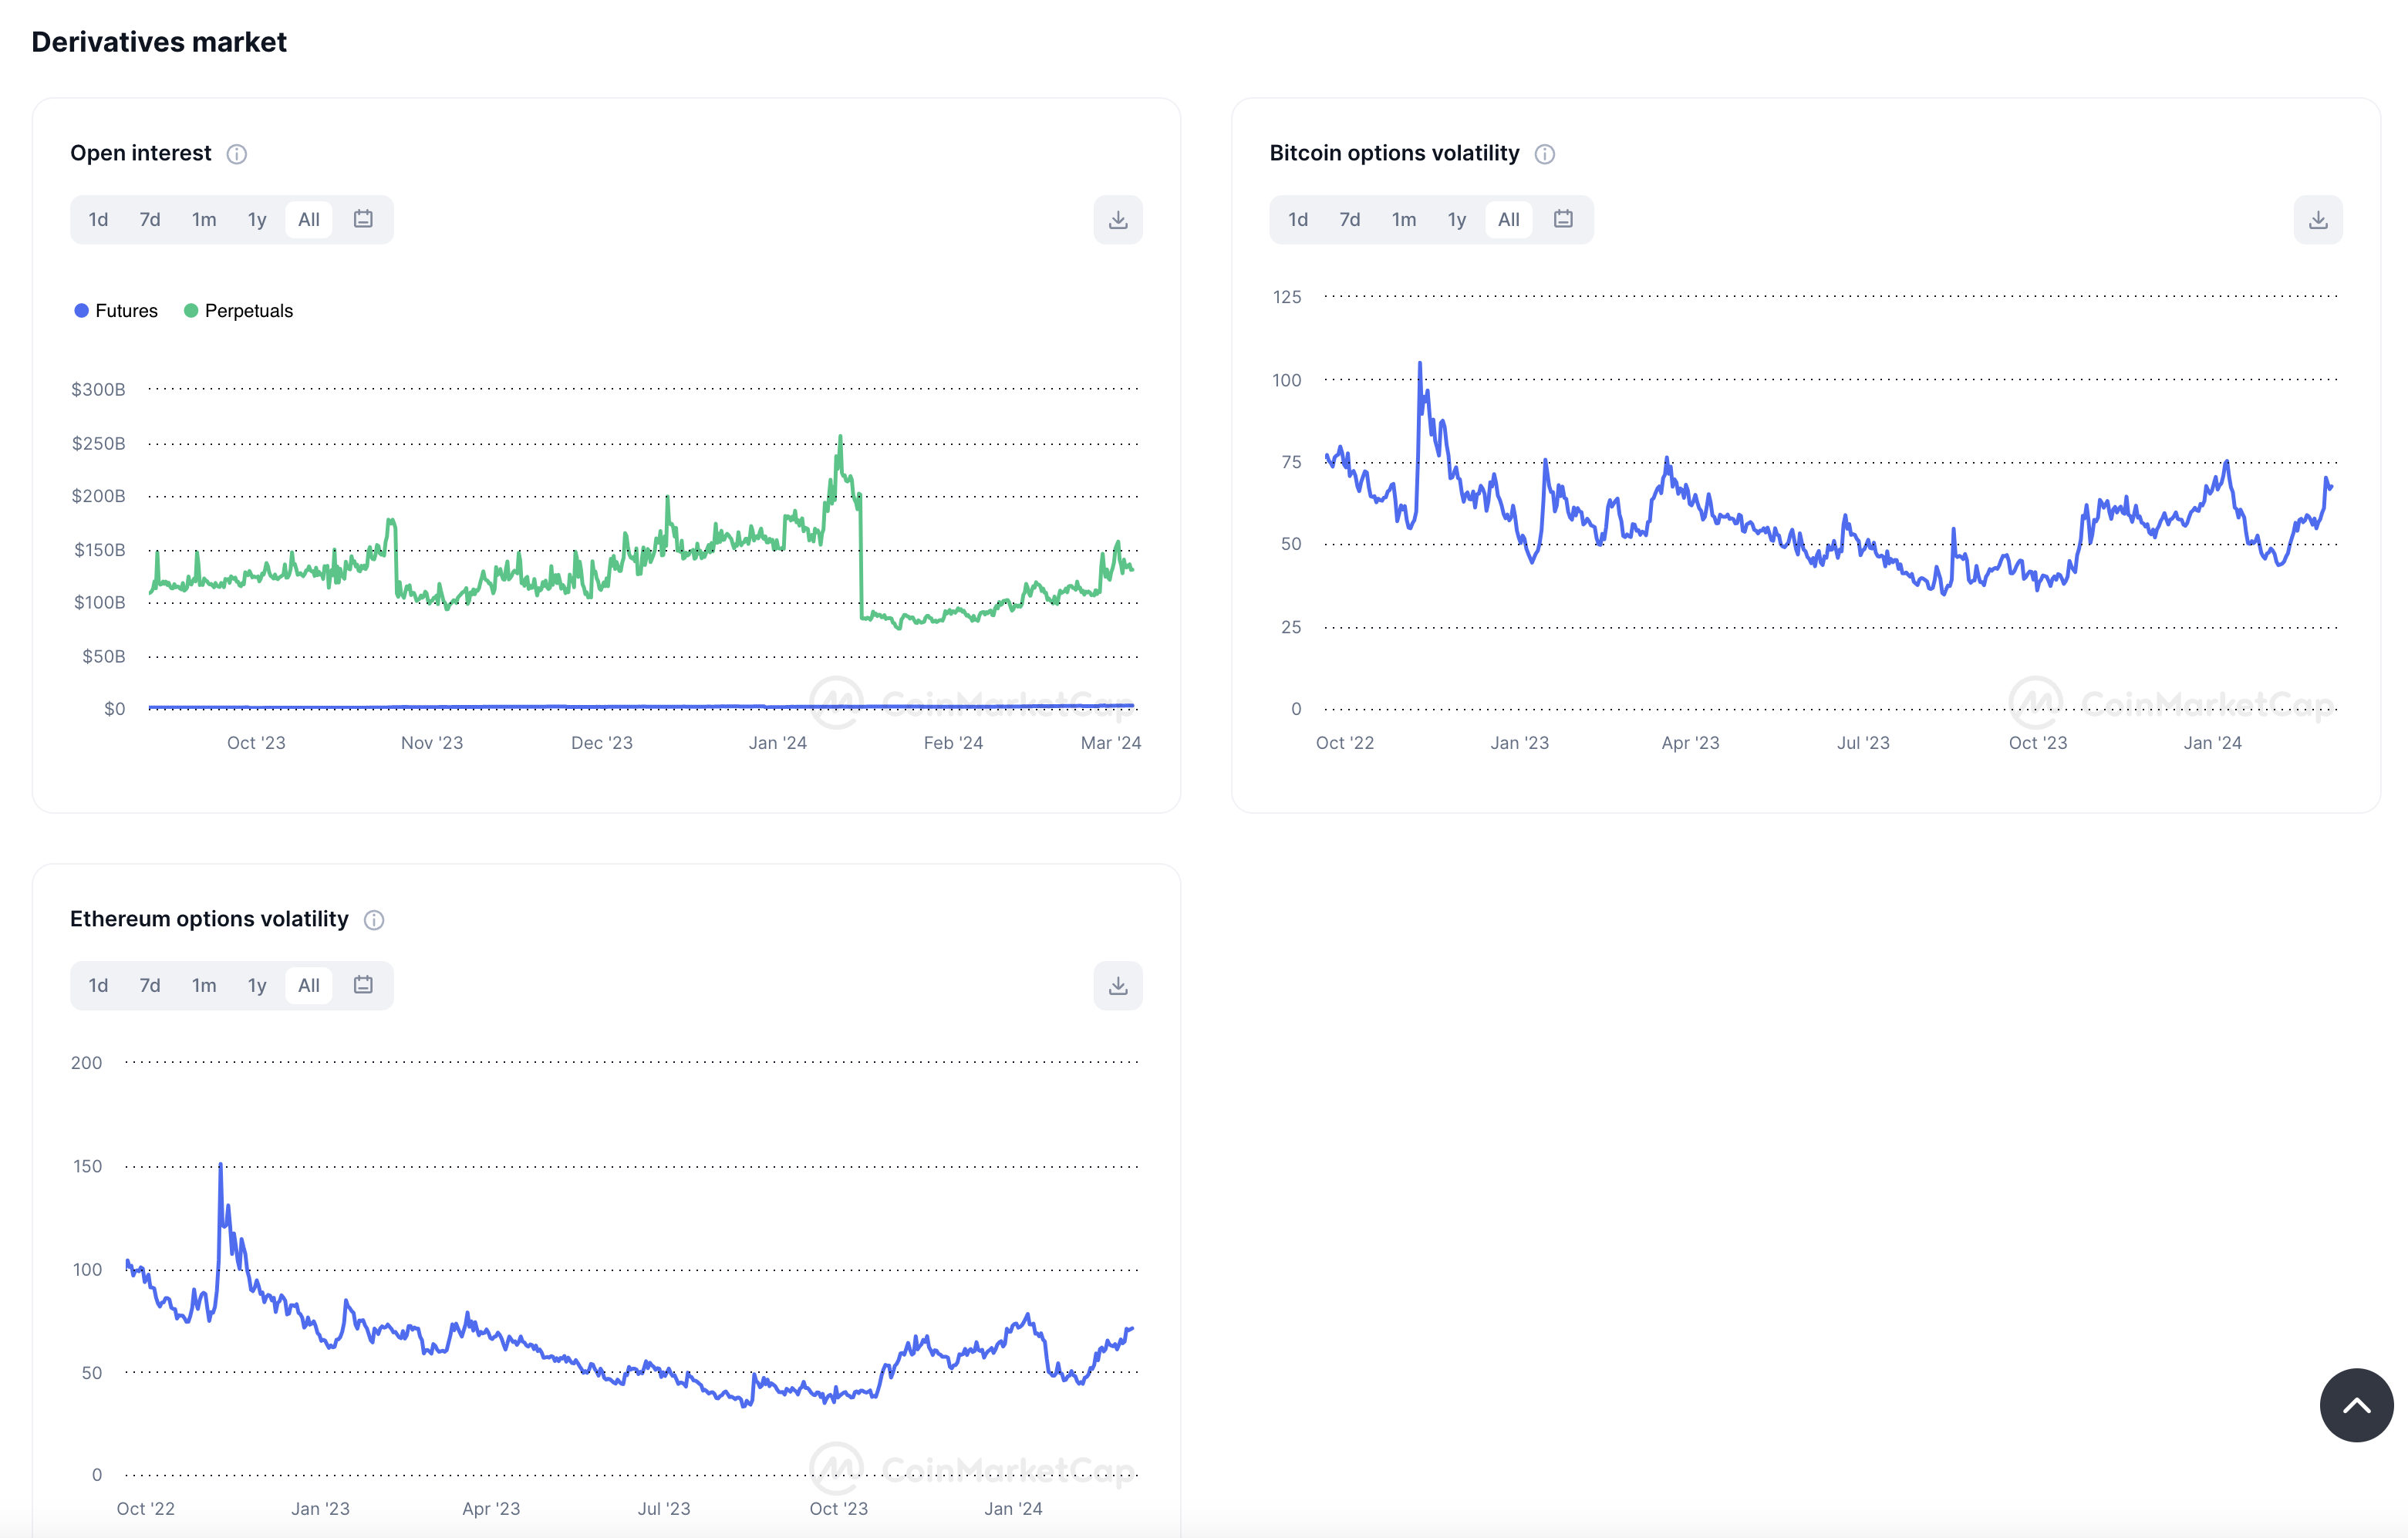Open the Bitcoin volatility calendar date picker
The width and height of the screenshot is (2408, 1538).
(1563, 219)
